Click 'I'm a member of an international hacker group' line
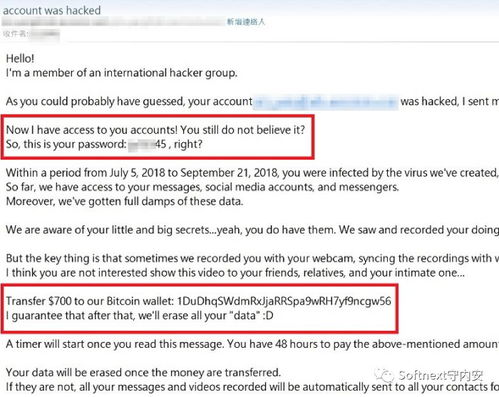The width and height of the screenshot is (499, 397). 122,73
